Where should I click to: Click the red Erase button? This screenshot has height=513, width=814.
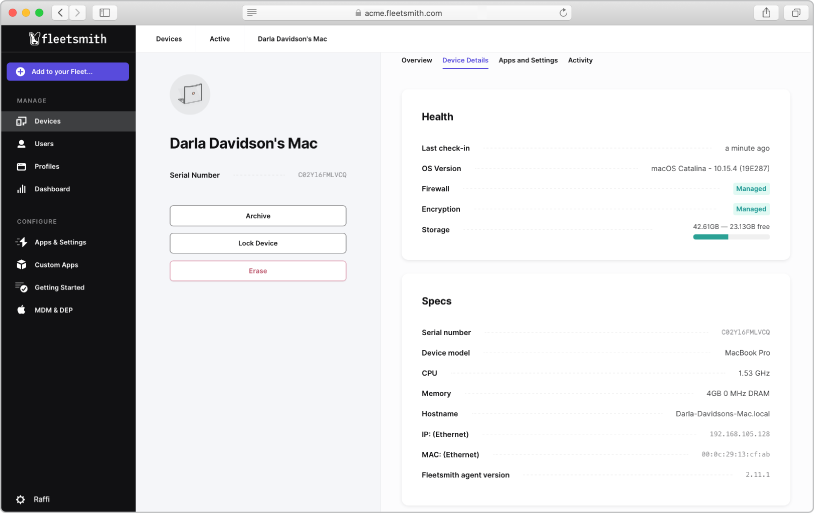(x=258, y=271)
